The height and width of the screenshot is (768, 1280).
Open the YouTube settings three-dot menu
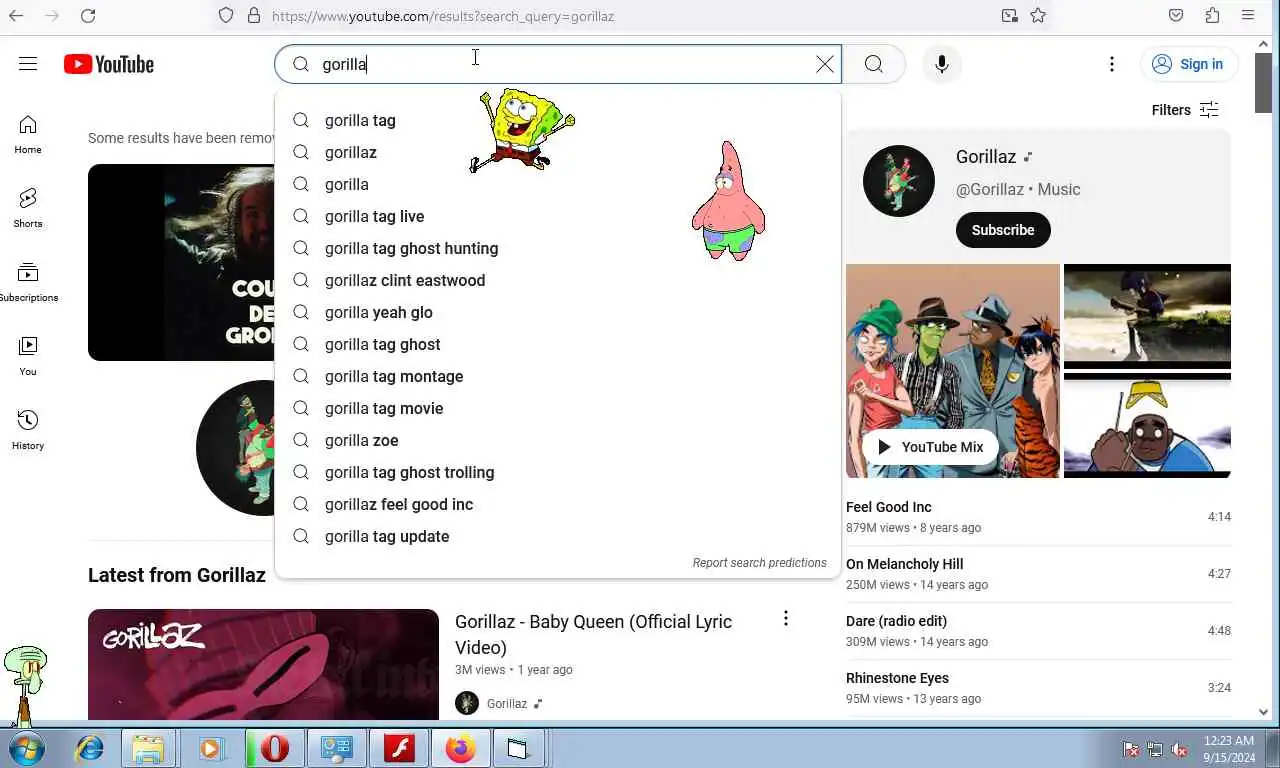click(1112, 64)
